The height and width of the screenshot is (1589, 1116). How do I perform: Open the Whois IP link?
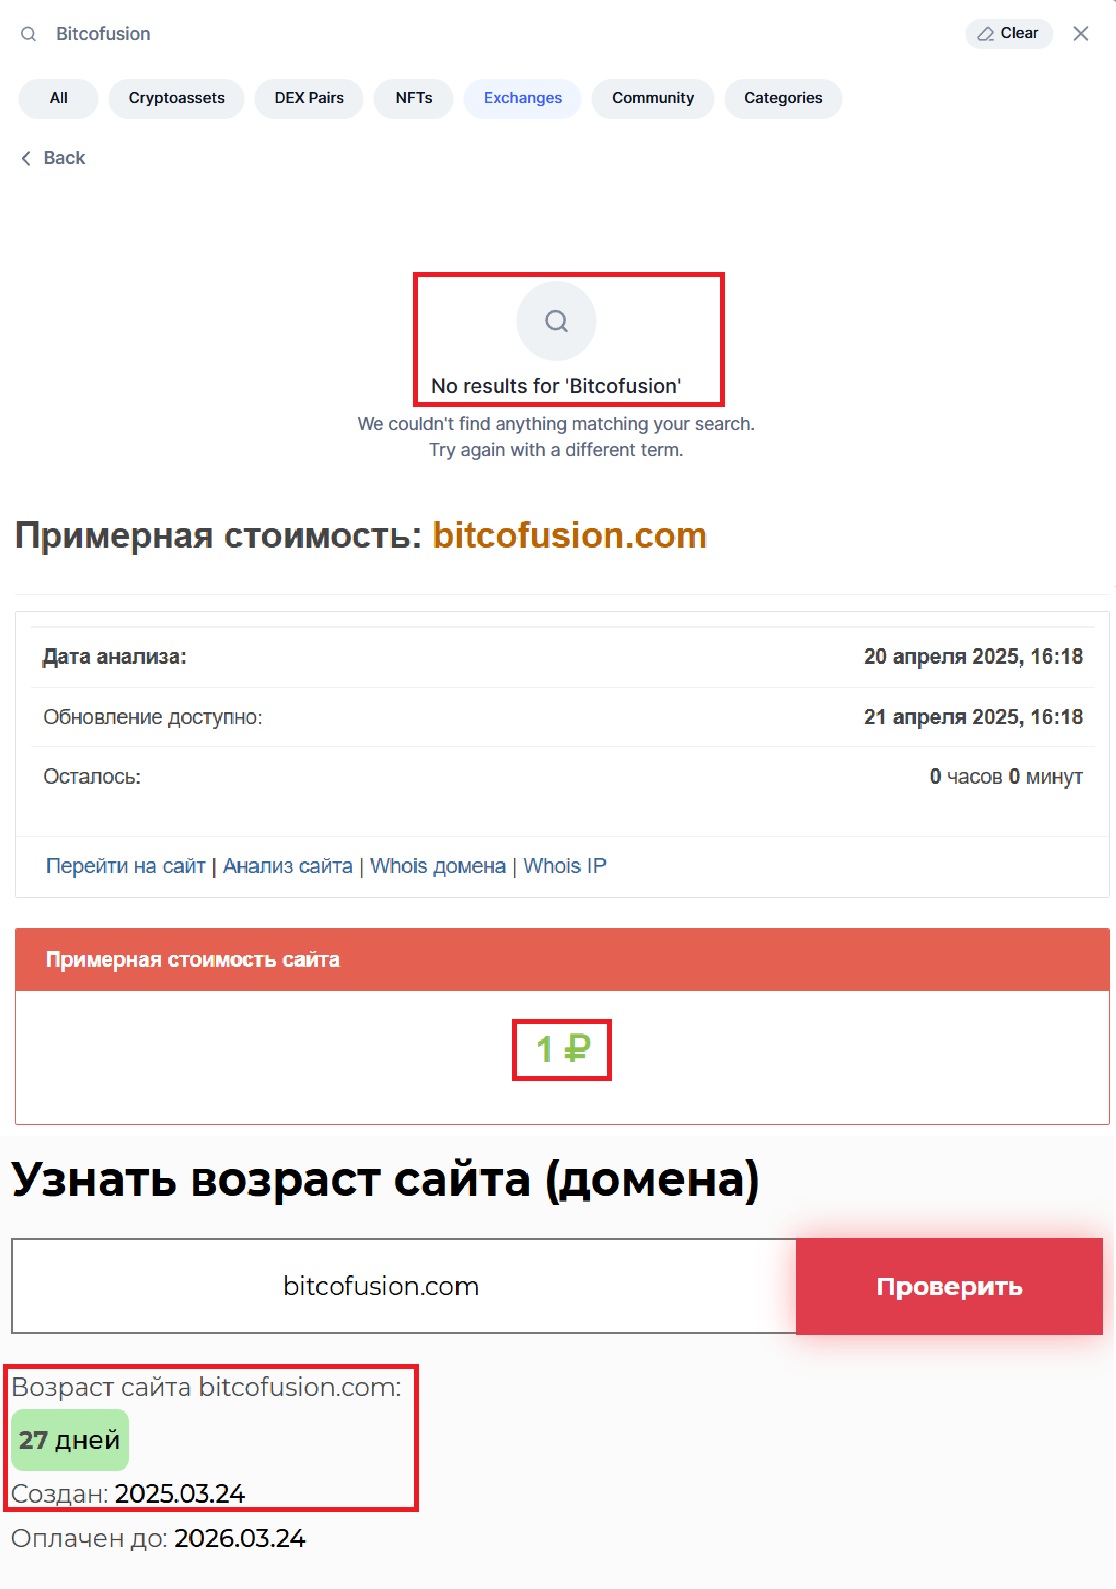click(565, 866)
